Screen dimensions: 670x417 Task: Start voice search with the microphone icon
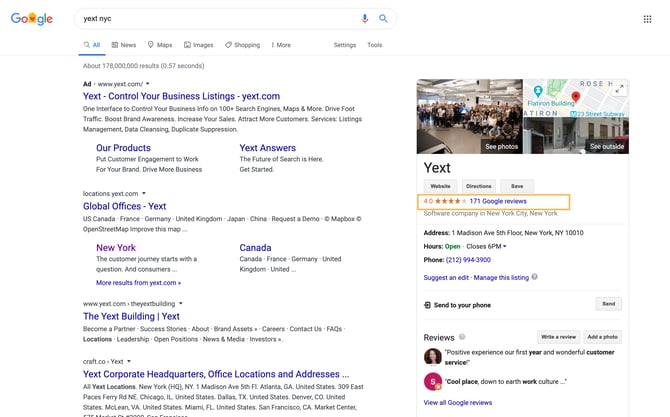(365, 19)
